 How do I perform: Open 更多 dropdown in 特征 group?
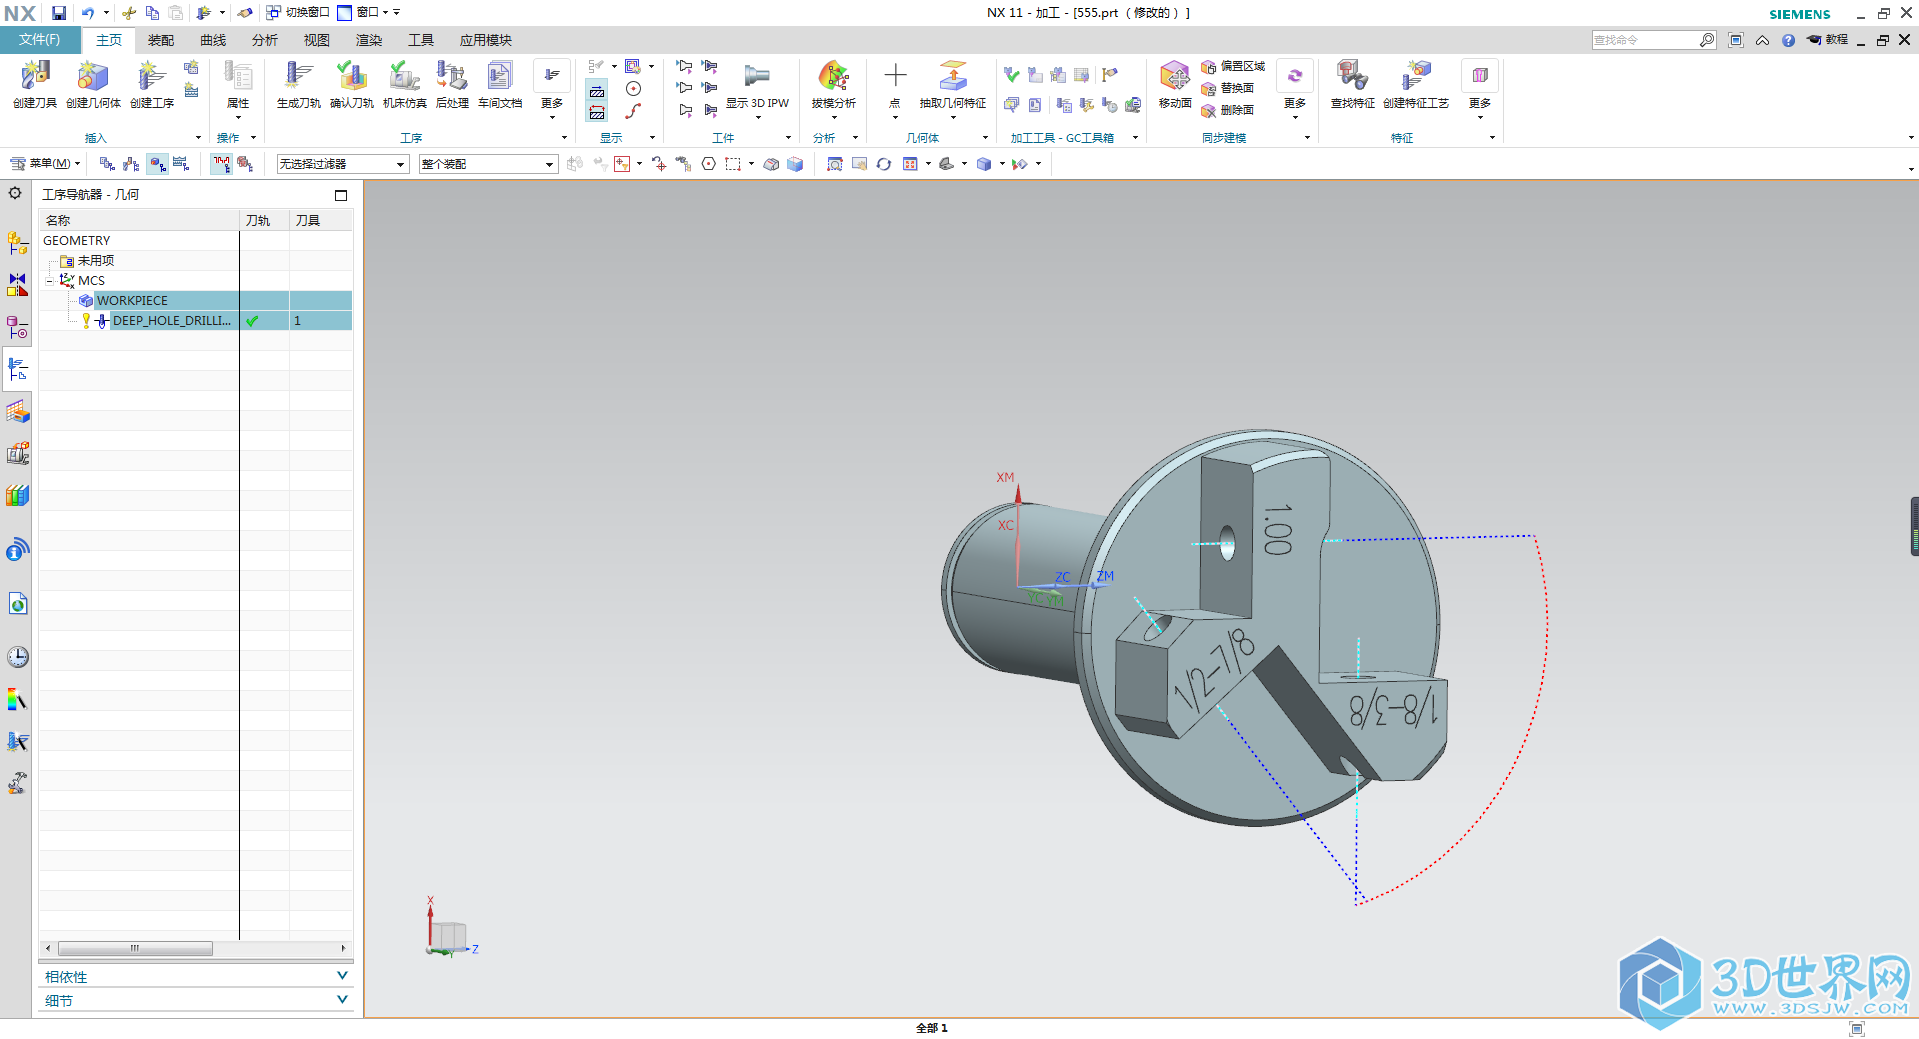tap(1480, 89)
